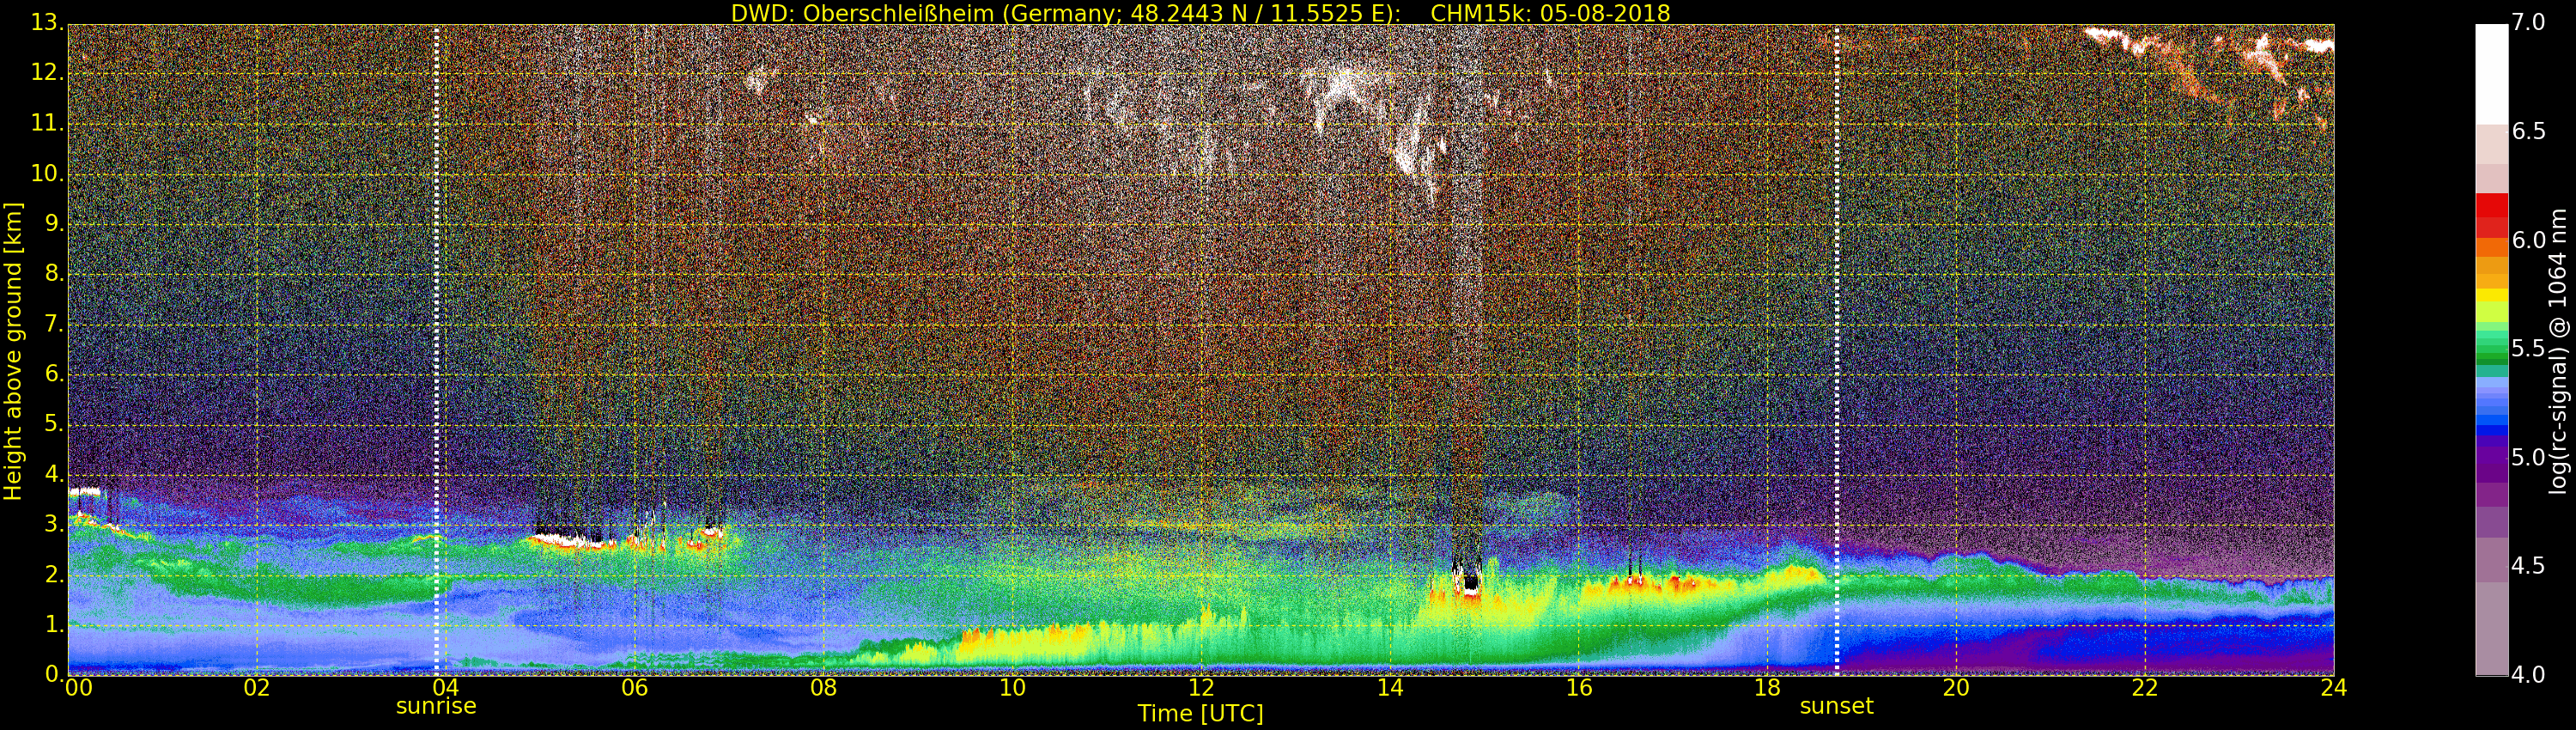This screenshot has height=730, width=2576.
Task: Click the plot title mentioning Oberschleißheim
Action: (x=1200, y=13)
